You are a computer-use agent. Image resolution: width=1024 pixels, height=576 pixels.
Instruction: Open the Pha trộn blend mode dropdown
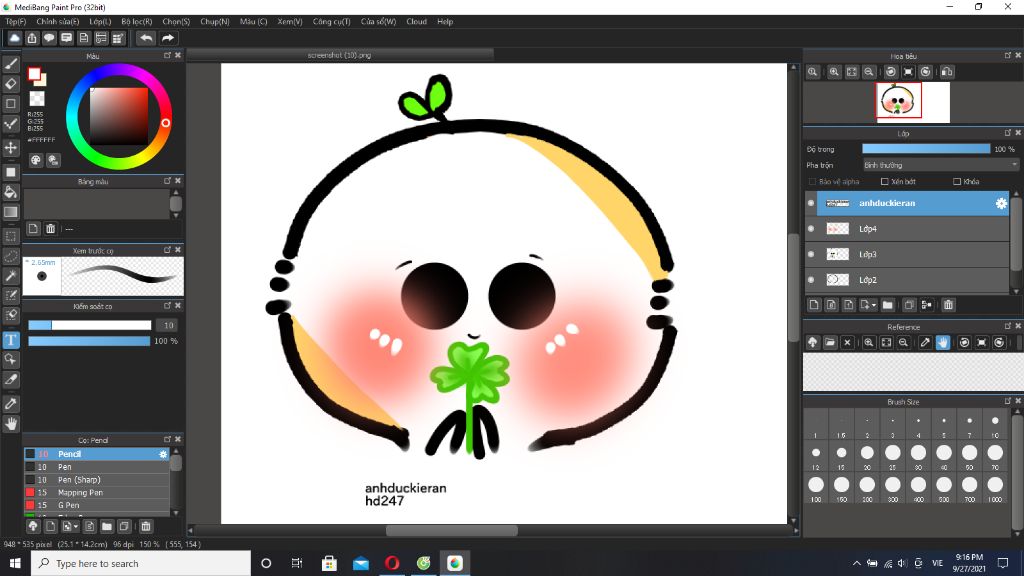(x=940, y=165)
